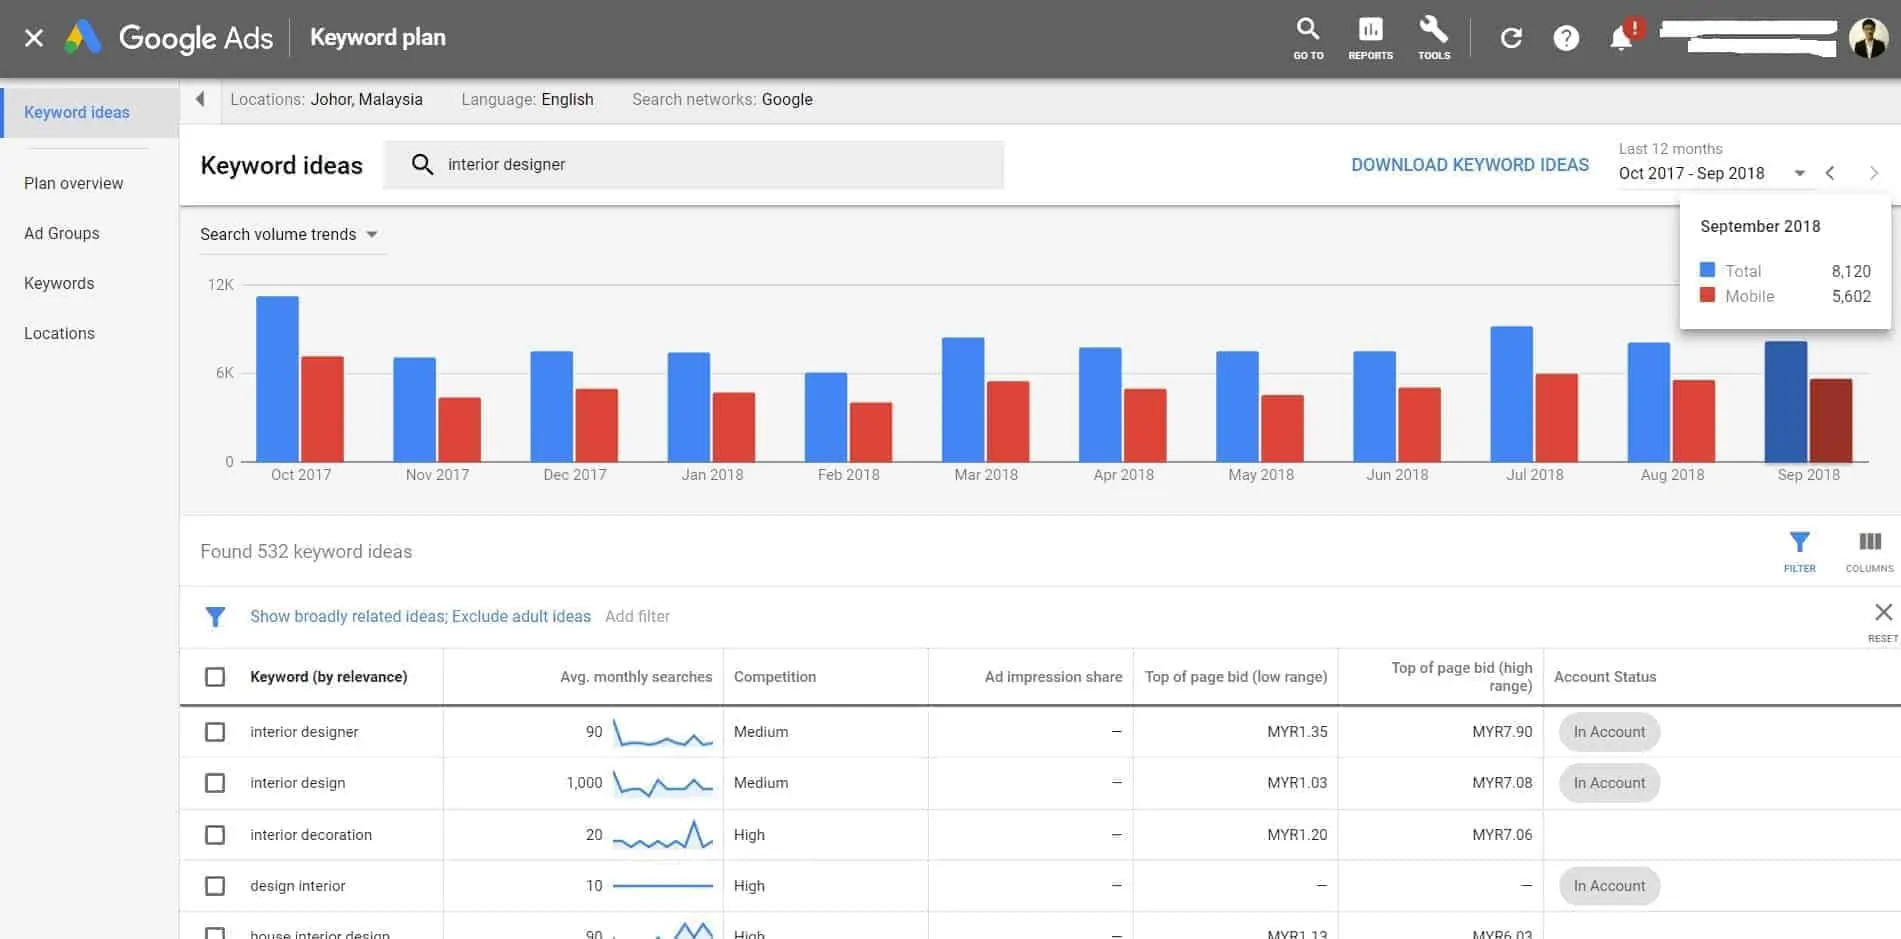The width and height of the screenshot is (1901, 939).
Task: Click the trend sparkline for design interior
Action: click(x=662, y=886)
